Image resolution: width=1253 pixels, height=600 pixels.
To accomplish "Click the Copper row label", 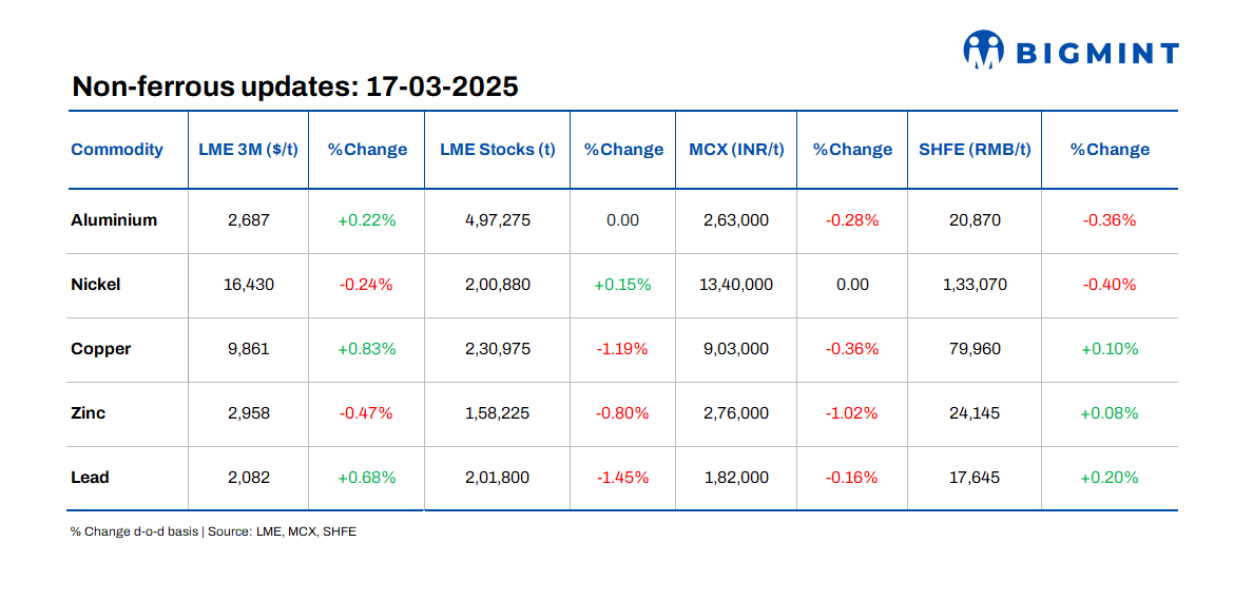I will pyautogui.click(x=101, y=349).
